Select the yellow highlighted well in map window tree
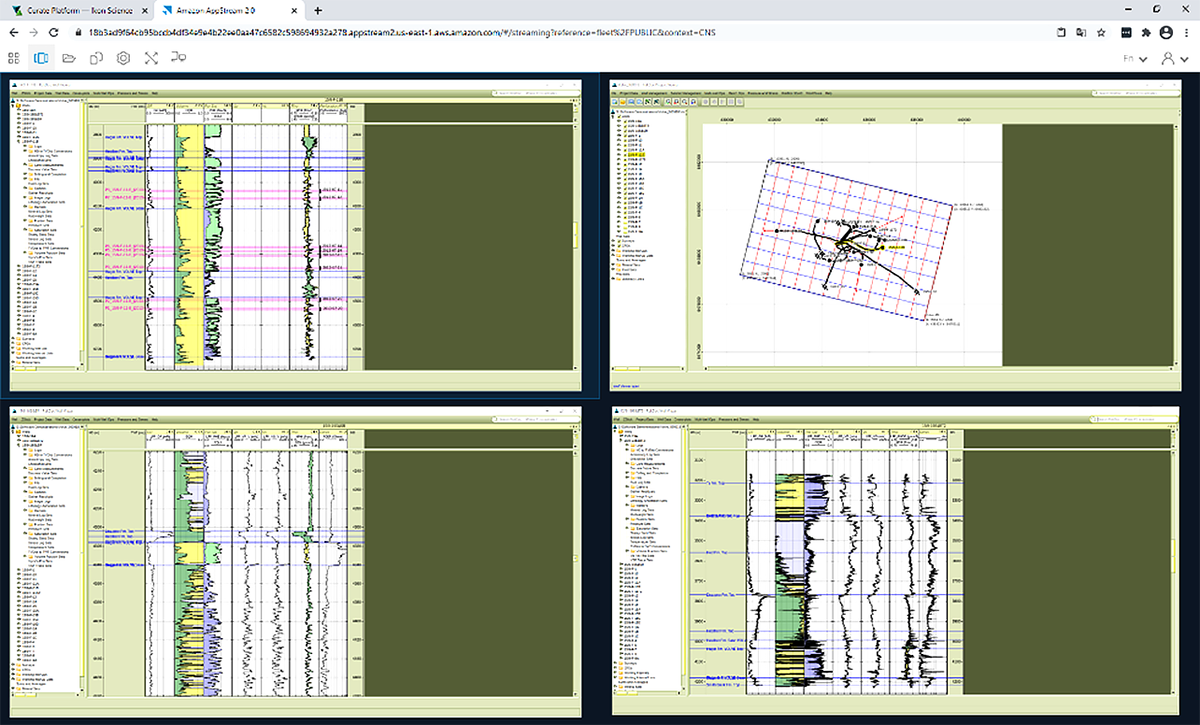 (639, 157)
